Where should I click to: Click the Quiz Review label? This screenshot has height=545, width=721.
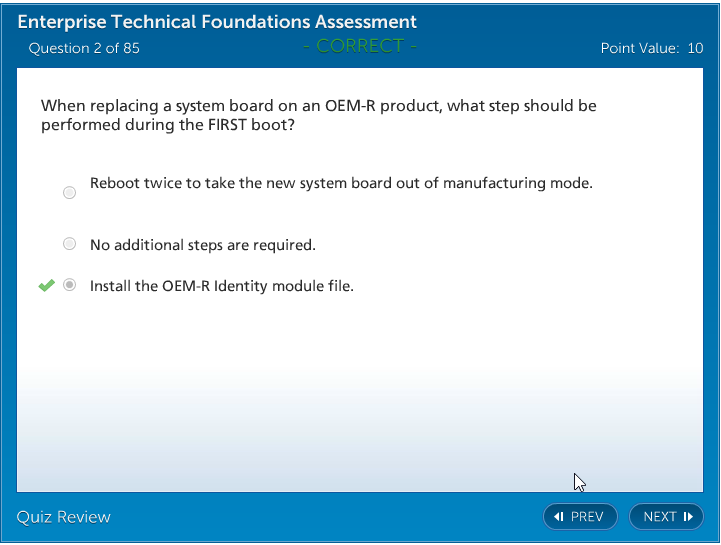pyautogui.click(x=64, y=517)
